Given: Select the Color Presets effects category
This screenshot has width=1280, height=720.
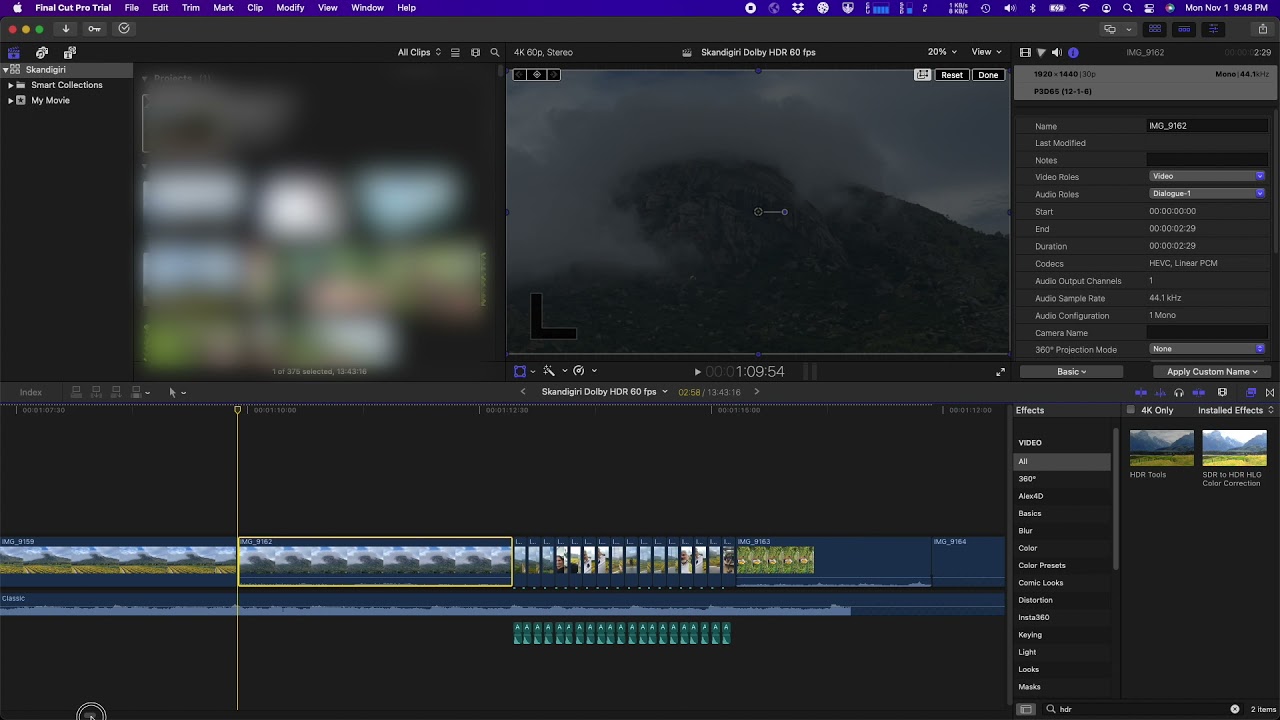Looking at the screenshot, I should click(x=1042, y=566).
